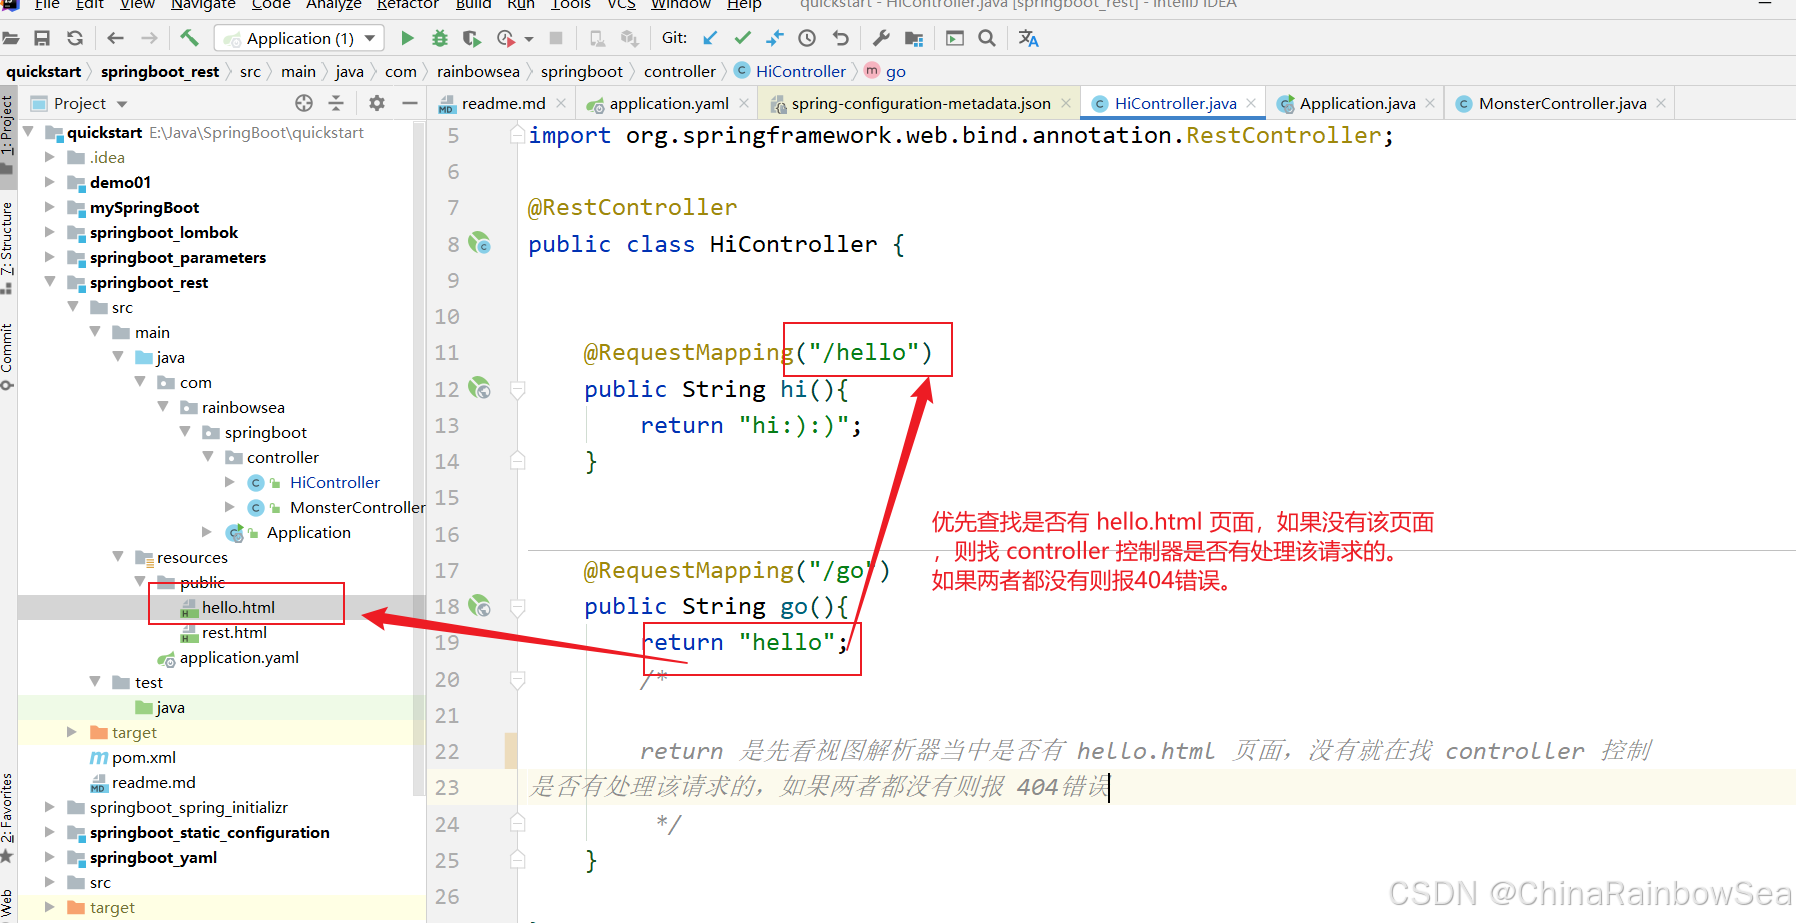The width and height of the screenshot is (1796, 923).
Task: Select MonsterController in the project tree
Action: [x=357, y=507]
